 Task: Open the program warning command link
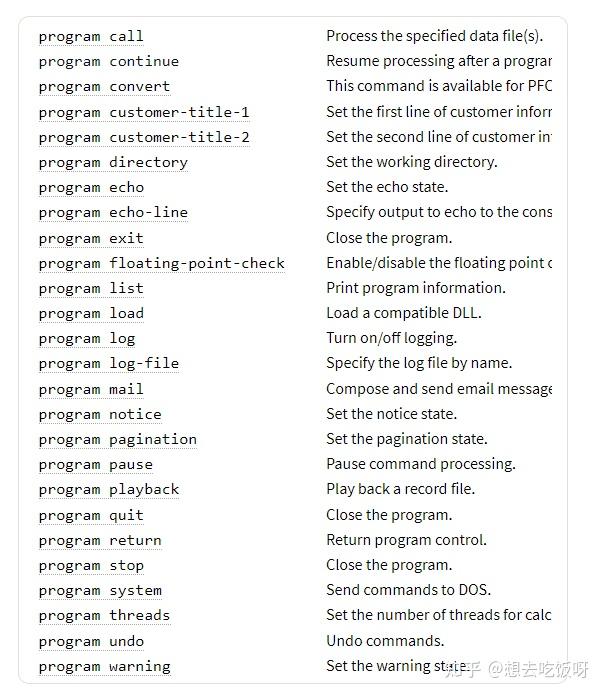tap(104, 666)
